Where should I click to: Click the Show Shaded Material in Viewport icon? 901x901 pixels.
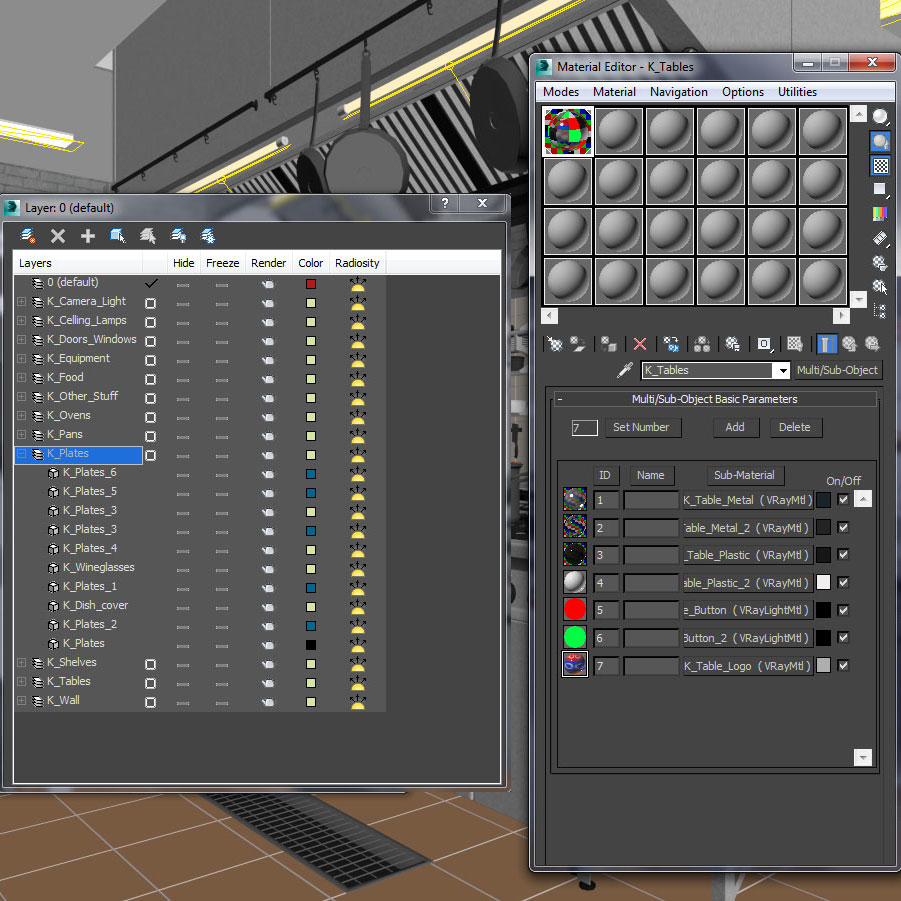(794, 343)
